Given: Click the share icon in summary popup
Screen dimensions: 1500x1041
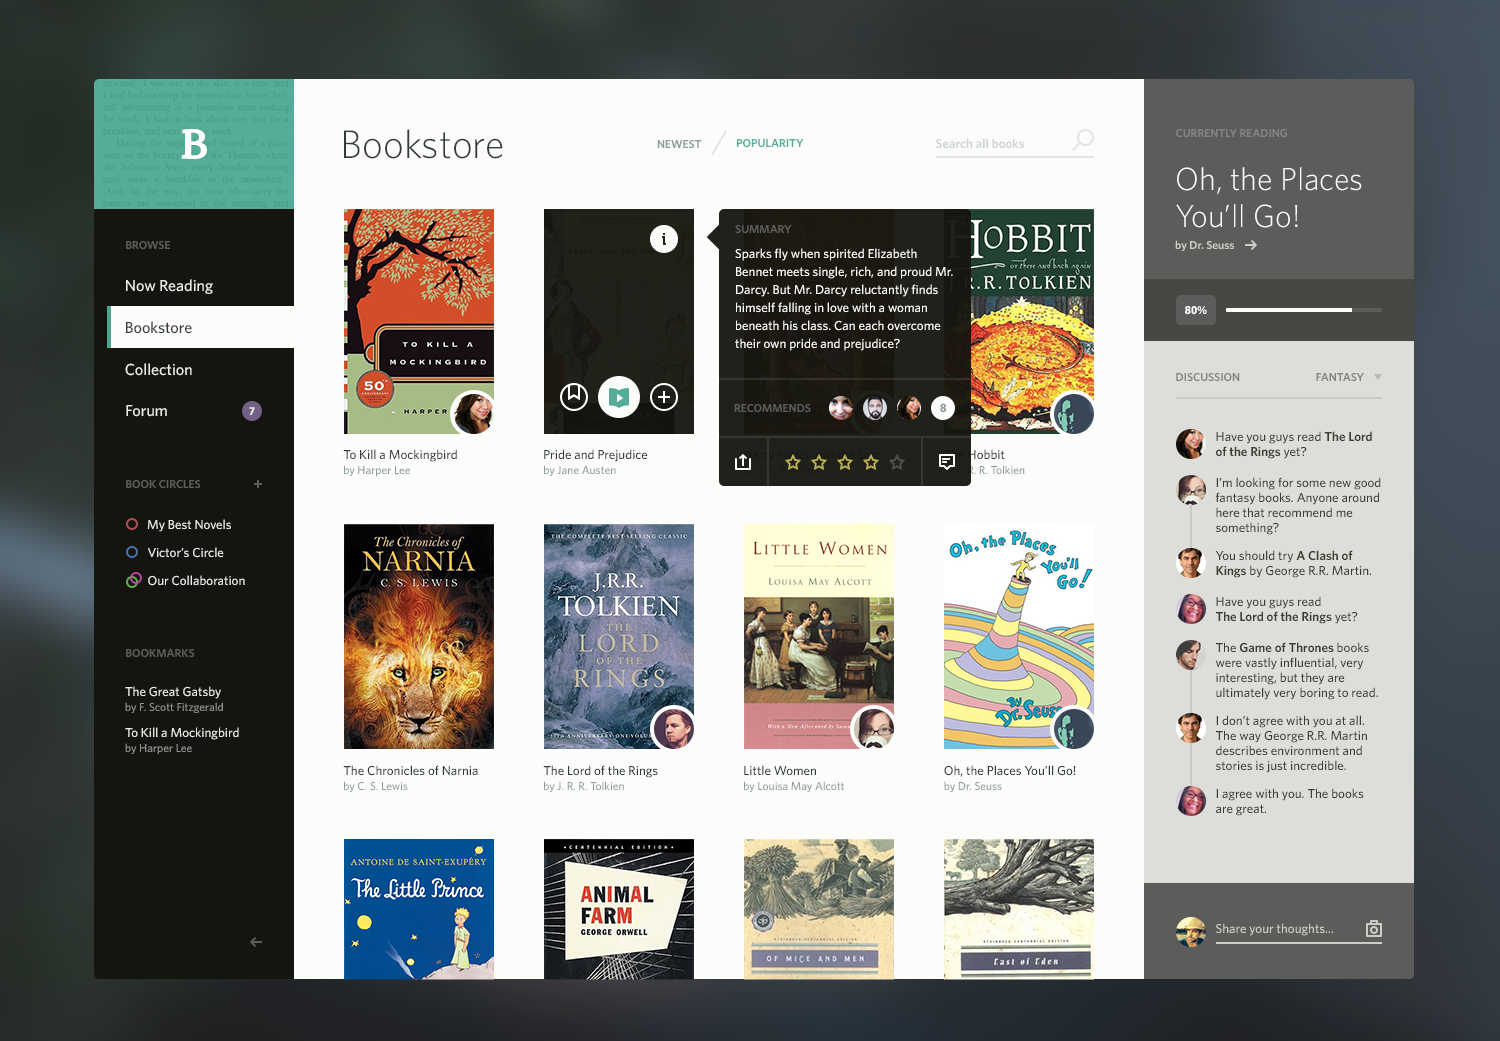Looking at the screenshot, I should (743, 462).
